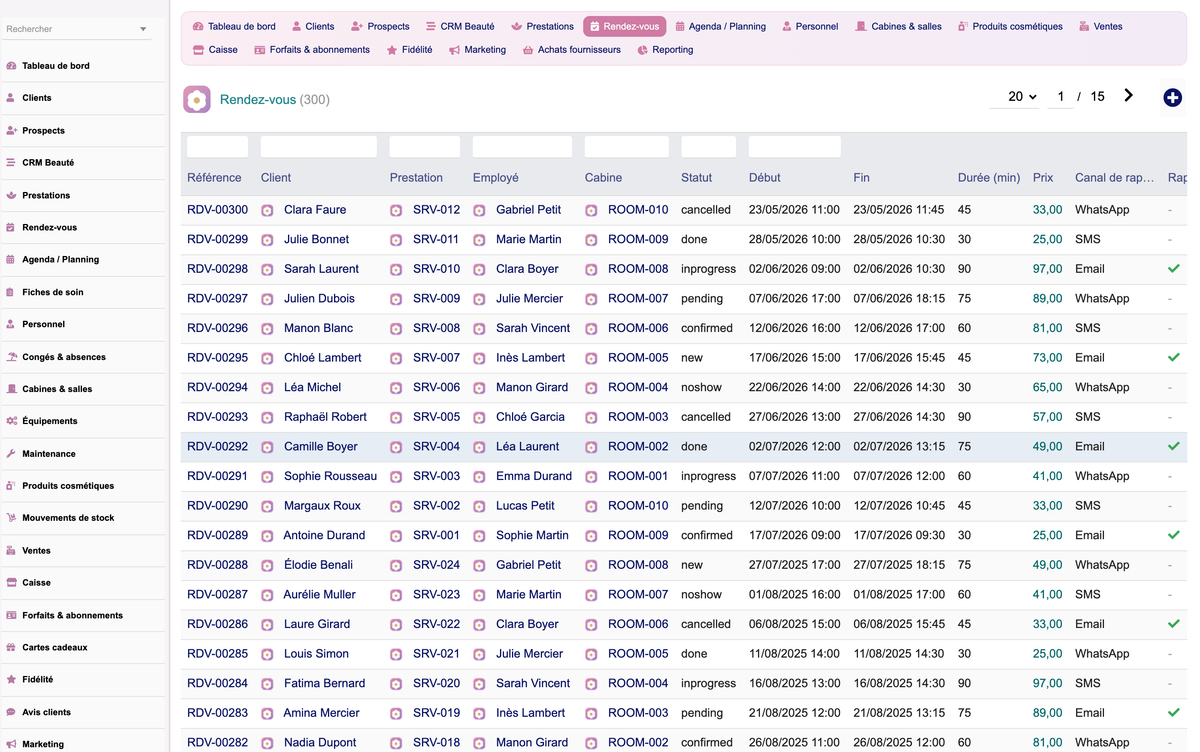Click price 97,00 in row RDV-00298
The image size is (1200, 752).
tap(1047, 269)
